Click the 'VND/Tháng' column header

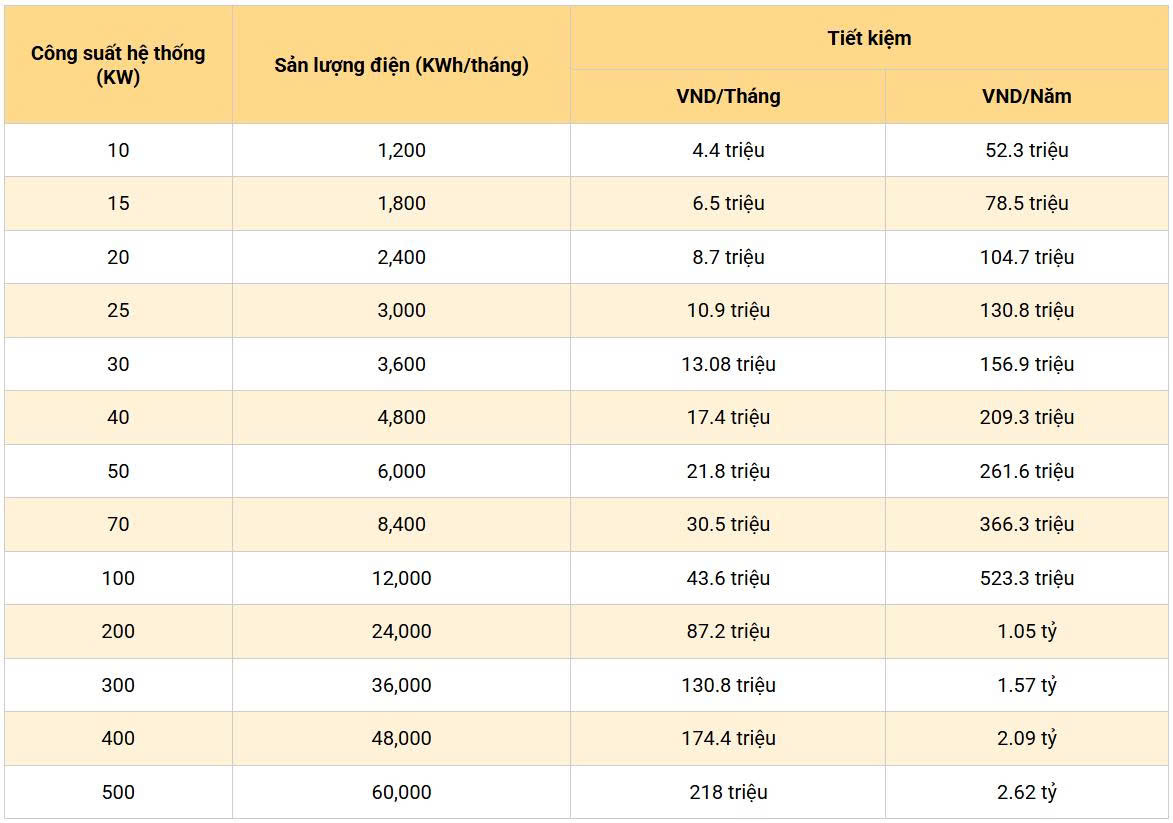[x=728, y=97]
